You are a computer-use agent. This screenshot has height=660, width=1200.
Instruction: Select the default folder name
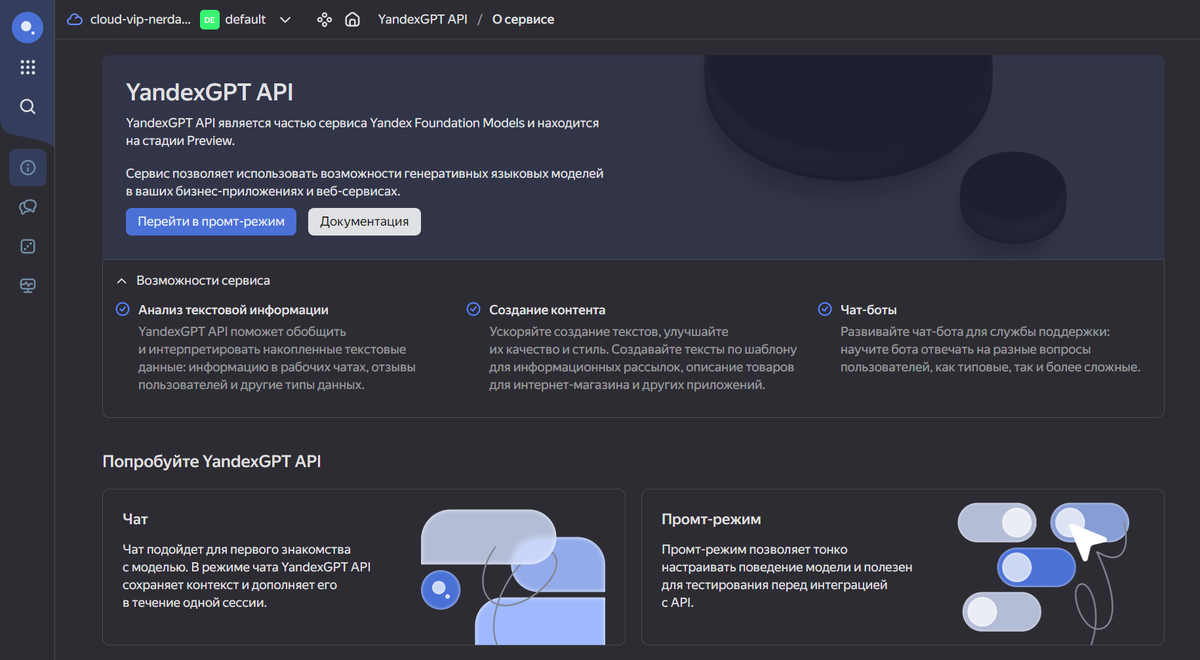pyautogui.click(x=246, y=19)
